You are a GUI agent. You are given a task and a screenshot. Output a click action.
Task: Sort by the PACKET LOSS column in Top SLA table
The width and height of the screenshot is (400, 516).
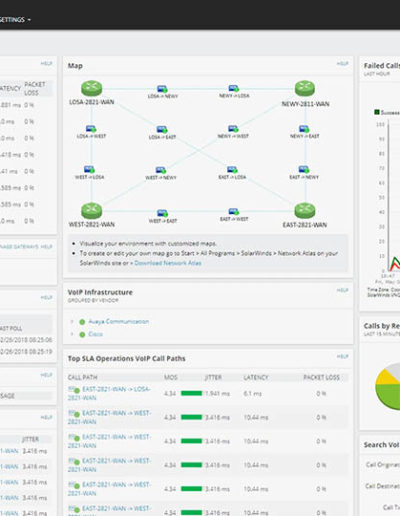(321, 377)
